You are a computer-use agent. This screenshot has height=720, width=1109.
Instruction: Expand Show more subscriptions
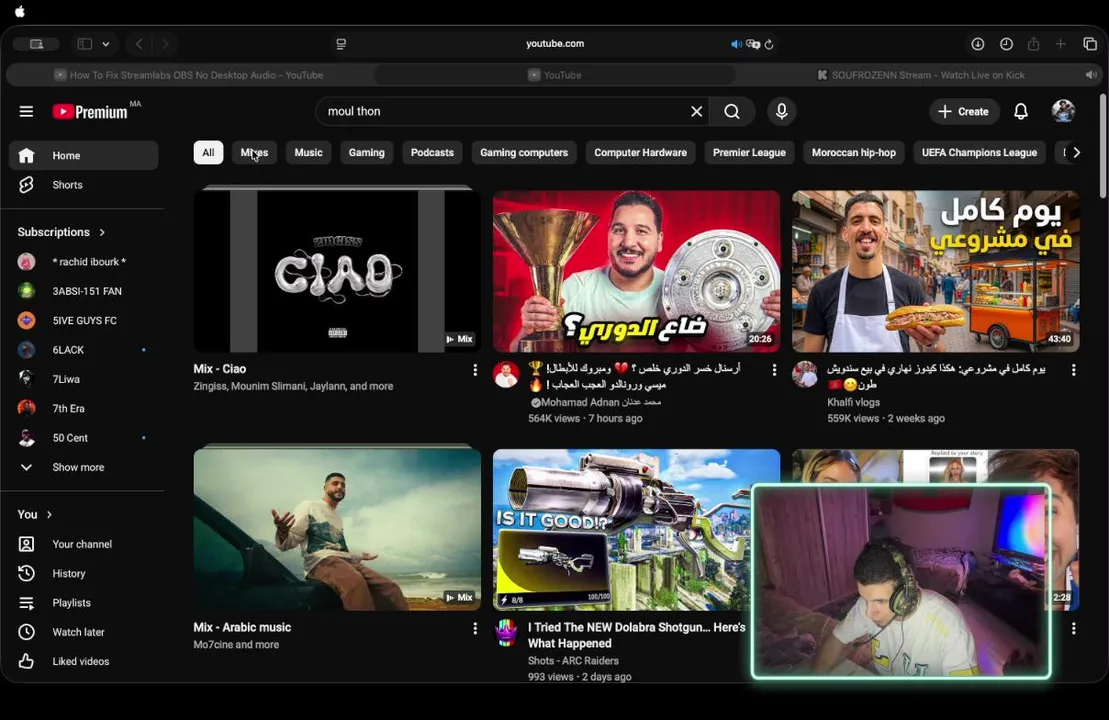(83, 468)
